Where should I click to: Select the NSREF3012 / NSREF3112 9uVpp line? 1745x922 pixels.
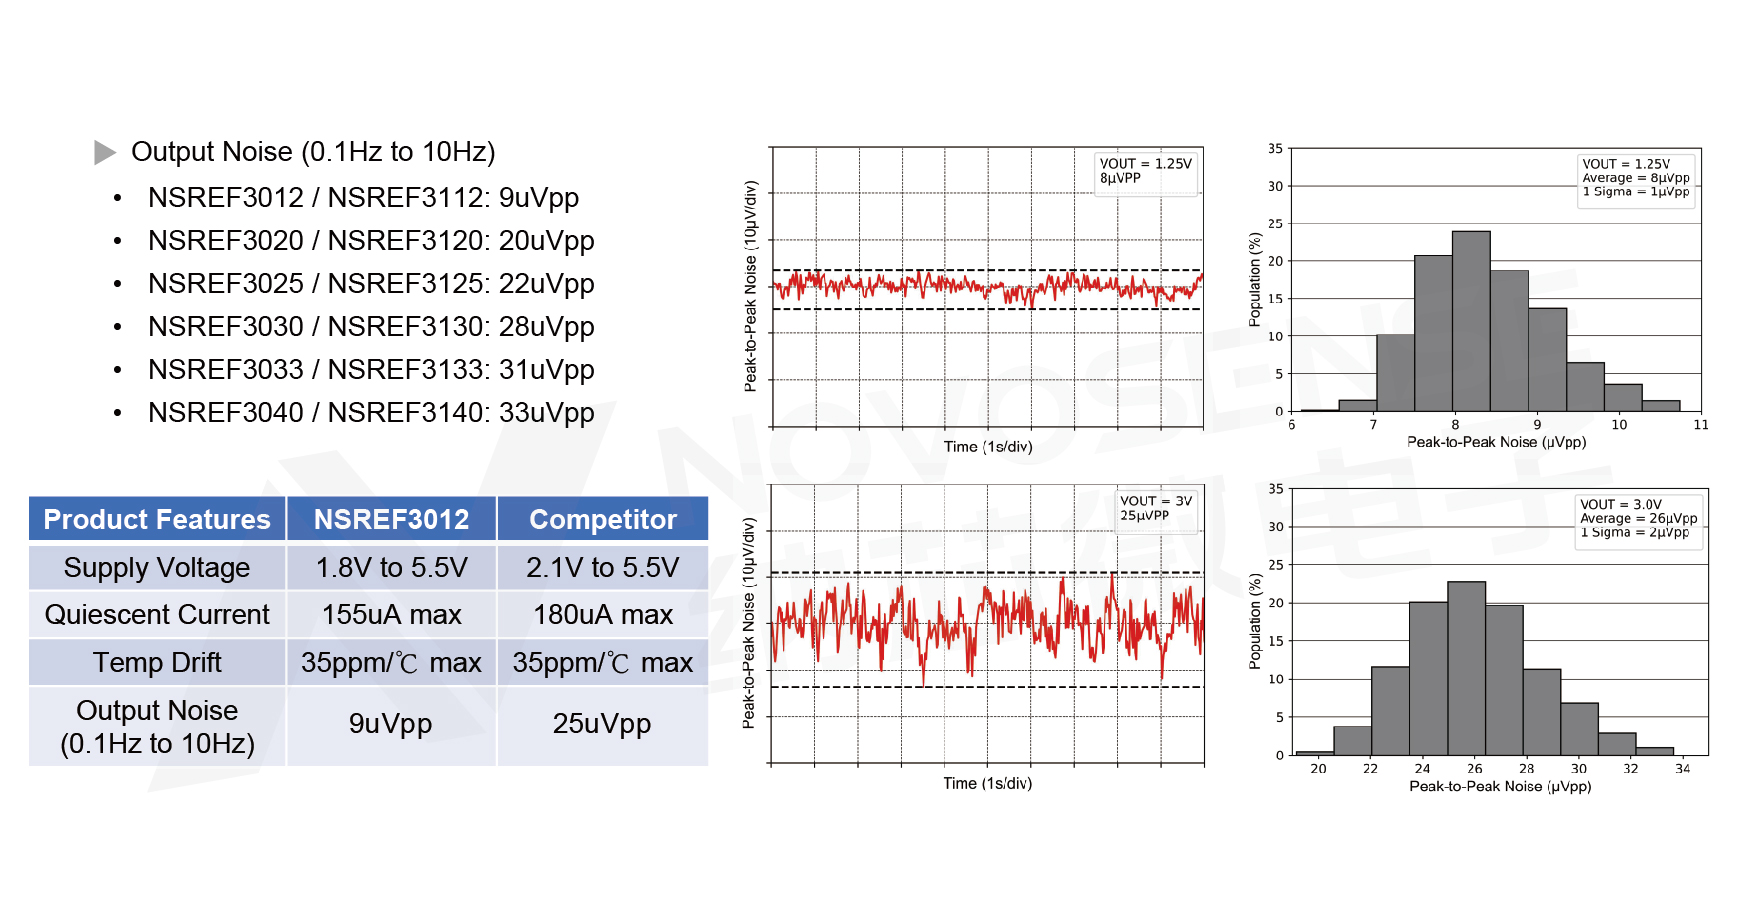click(363, 198)
